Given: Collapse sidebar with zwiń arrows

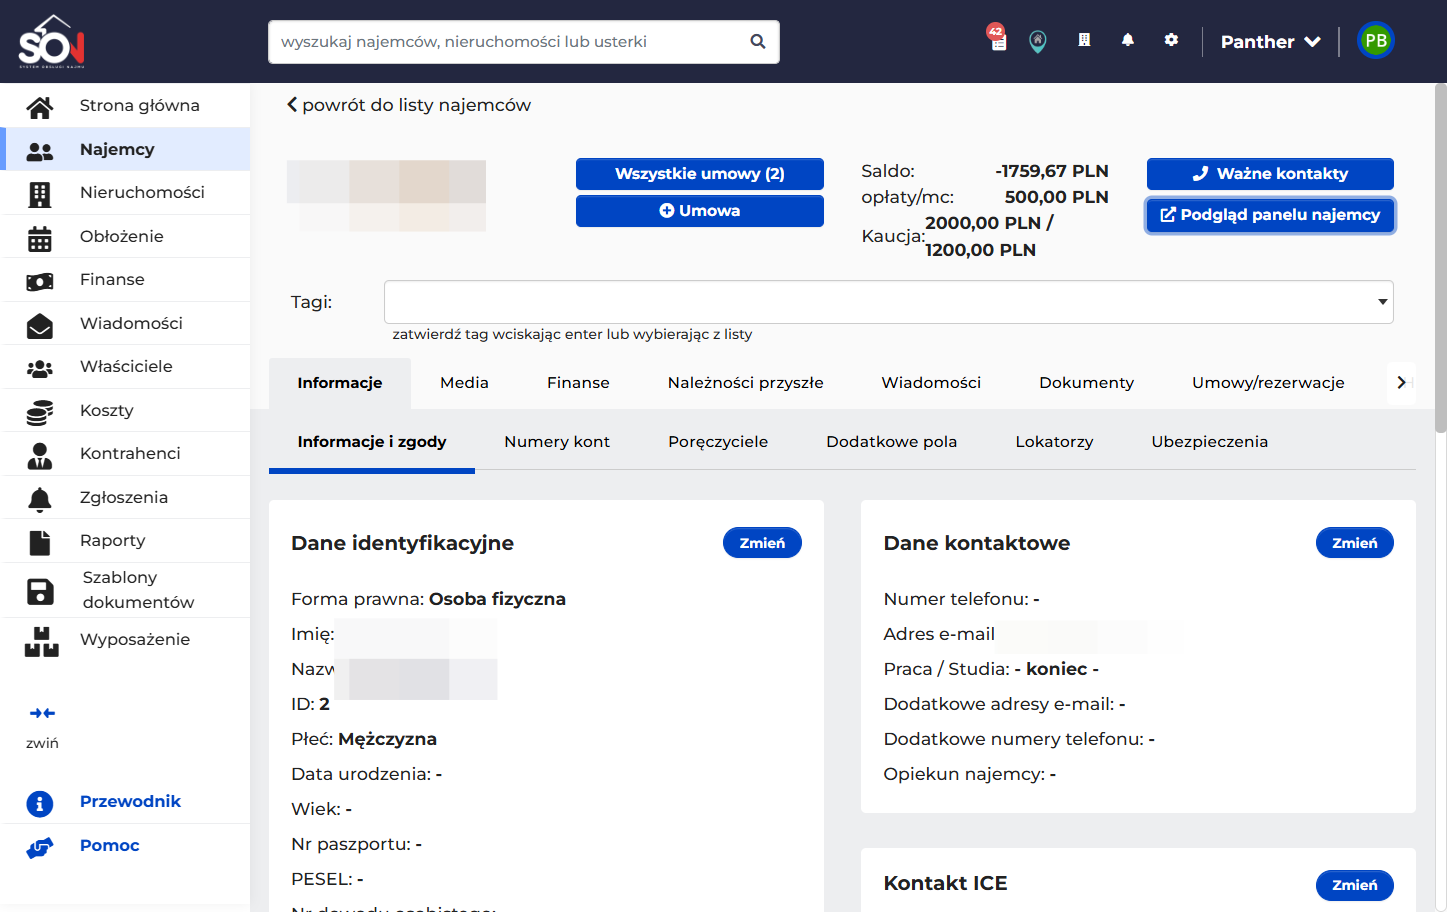Looking at the screenshot, I should point(42,713).
